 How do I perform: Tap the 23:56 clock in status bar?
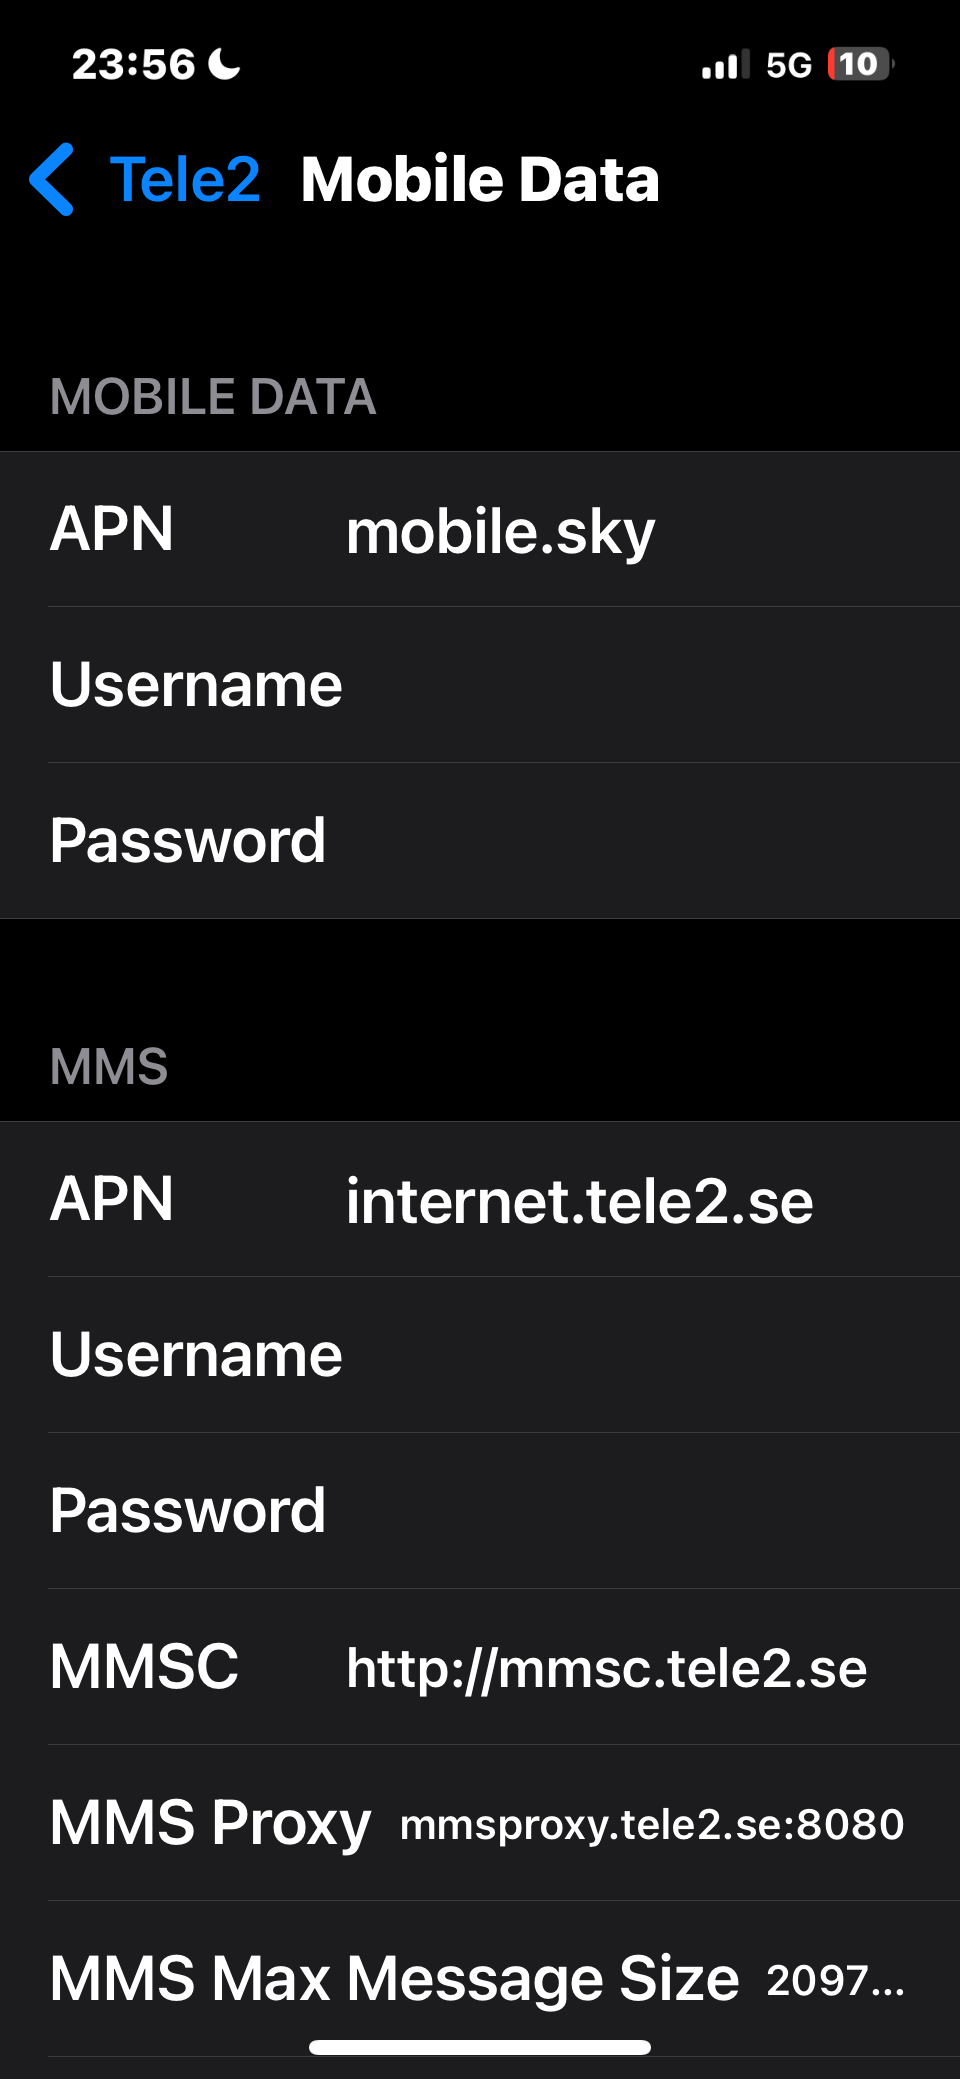pyautogui.click(x=133, y=64)
